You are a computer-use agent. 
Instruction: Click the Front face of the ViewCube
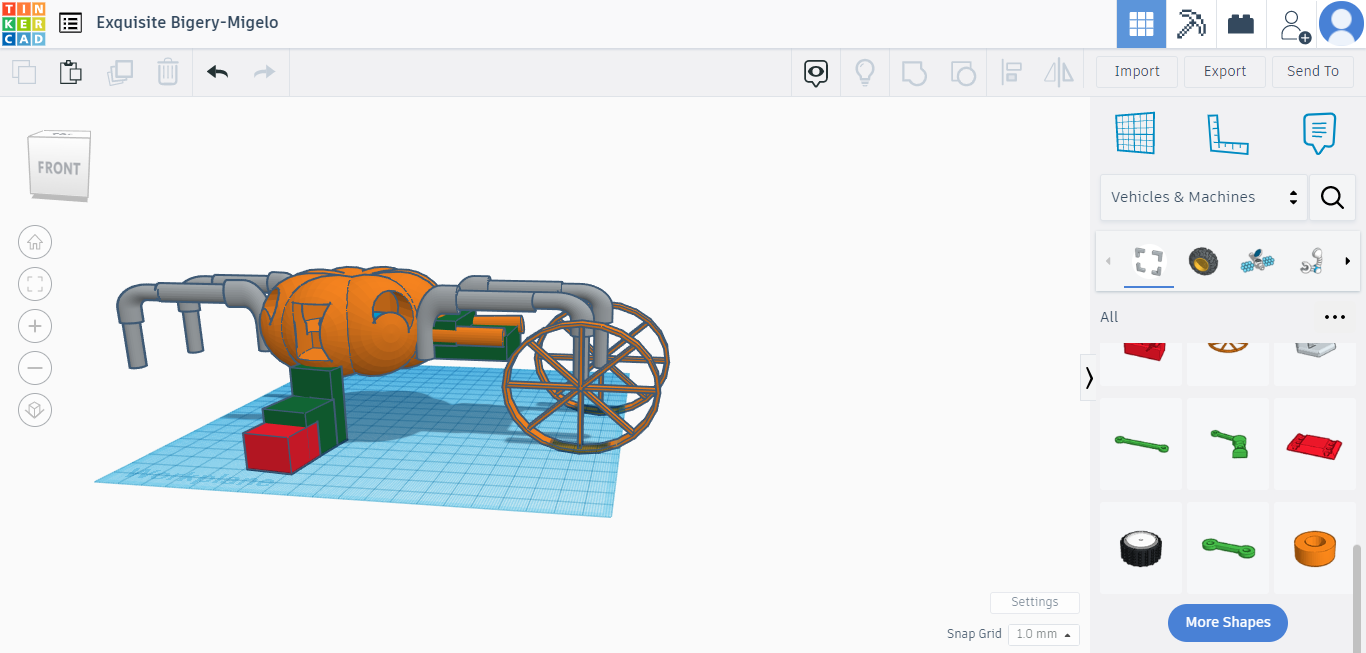[x=59, y=166]
